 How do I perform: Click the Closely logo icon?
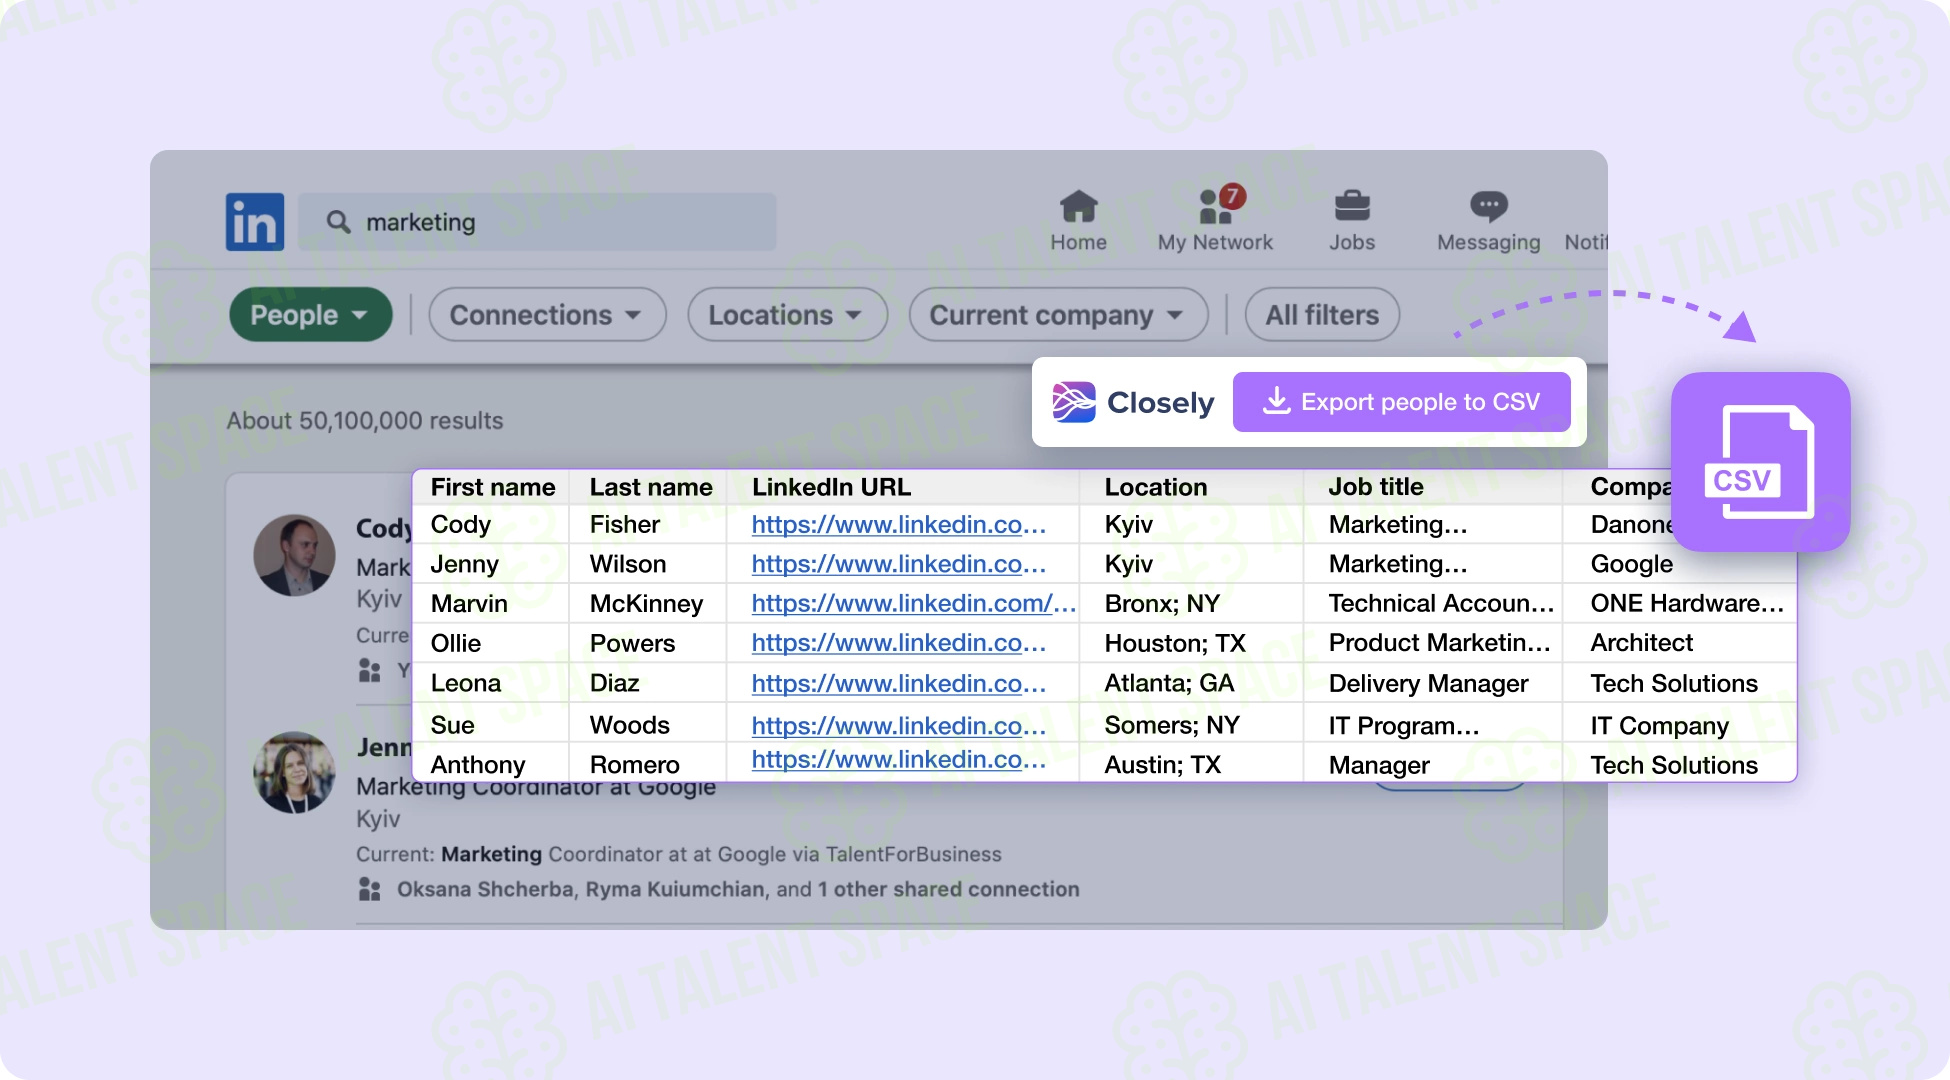(x=1074, y=402)
